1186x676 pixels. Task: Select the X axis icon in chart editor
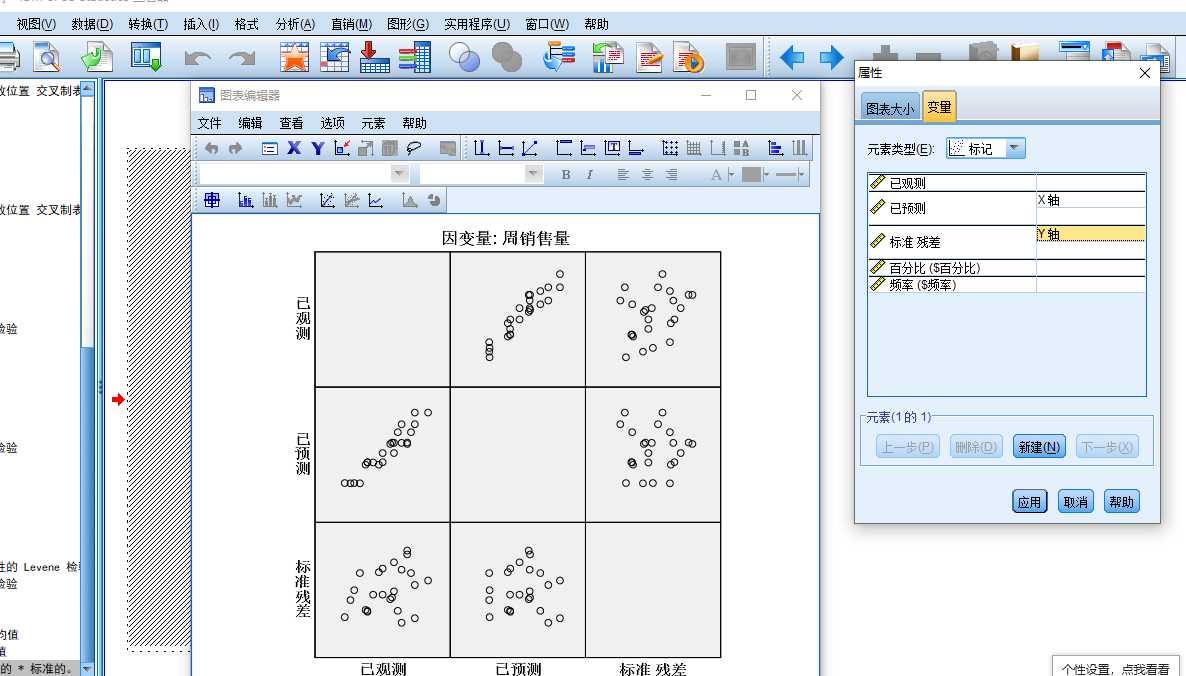point(293,148)
